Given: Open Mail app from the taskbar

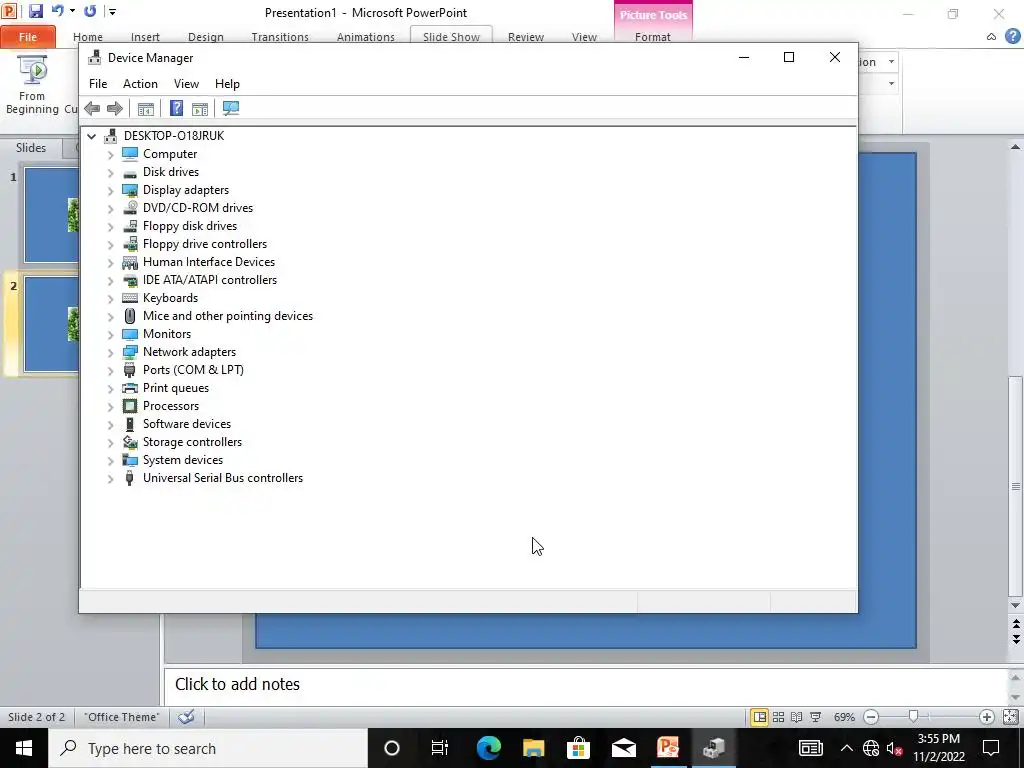Looking at the screenshot, I should 624,748.
